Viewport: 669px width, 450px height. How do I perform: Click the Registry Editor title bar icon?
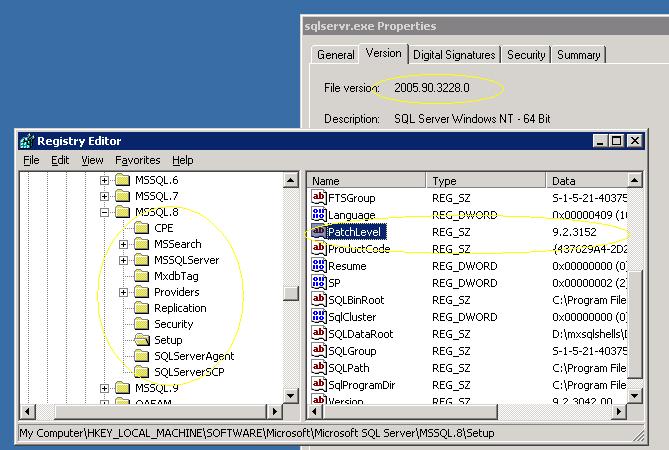point(27,141)
